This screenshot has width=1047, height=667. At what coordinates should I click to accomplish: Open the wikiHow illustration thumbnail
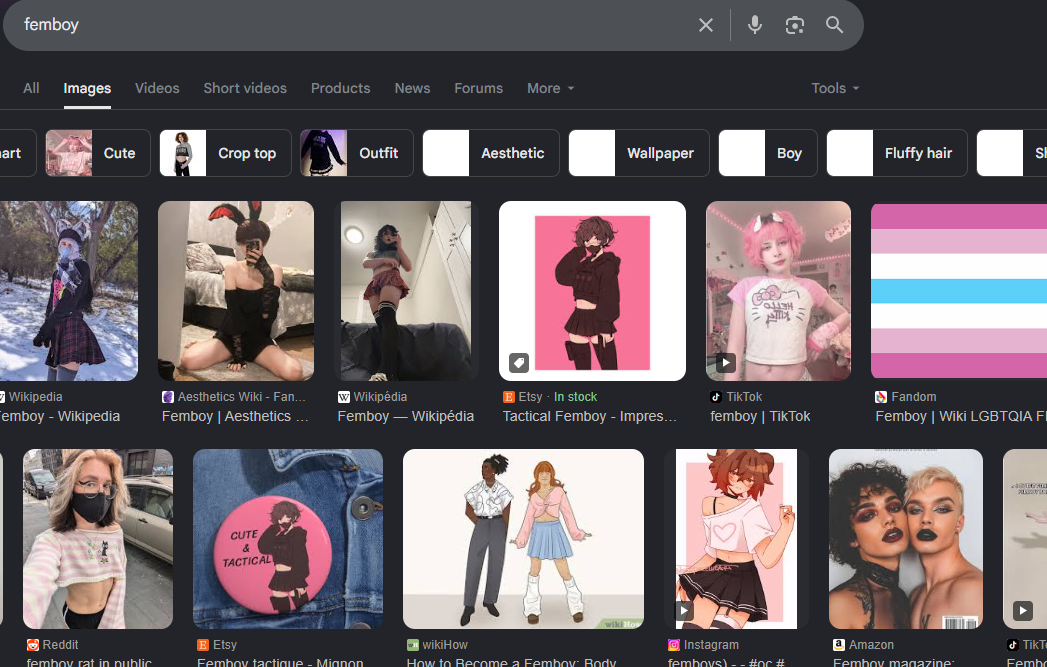pos(524,539)
